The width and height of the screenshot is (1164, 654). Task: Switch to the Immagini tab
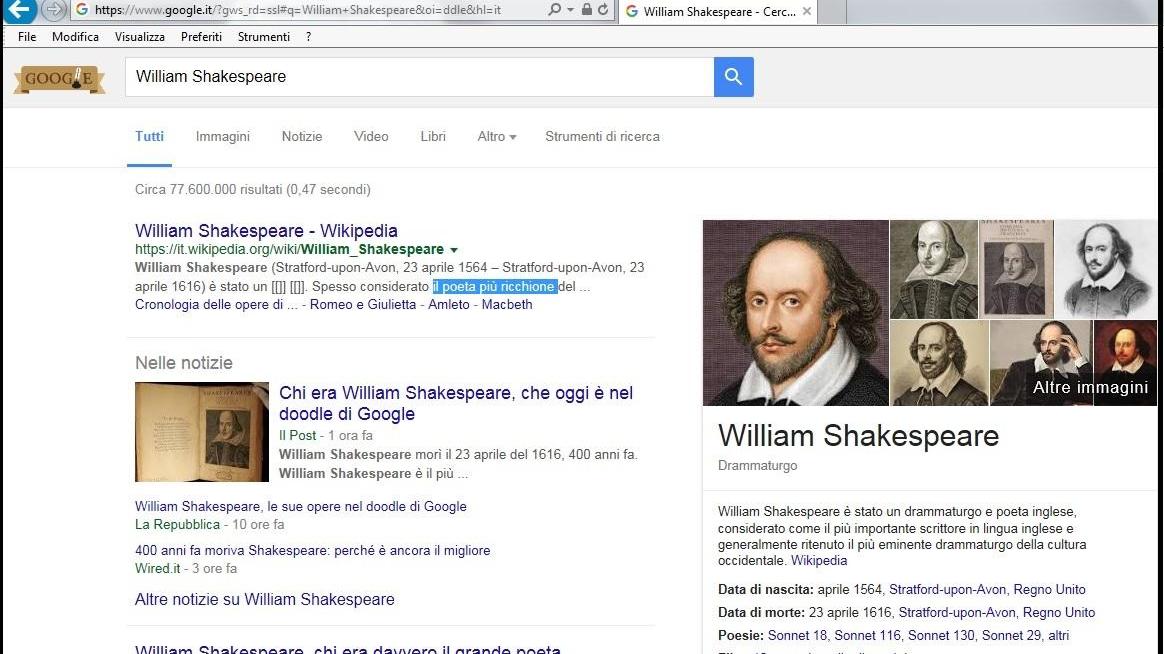[223, 137]
